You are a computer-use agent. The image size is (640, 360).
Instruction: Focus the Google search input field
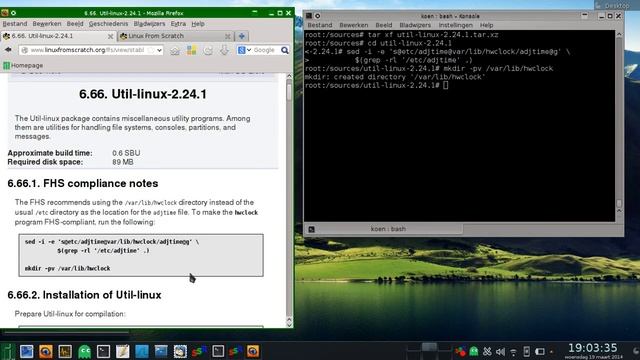[x=265, y=50]
